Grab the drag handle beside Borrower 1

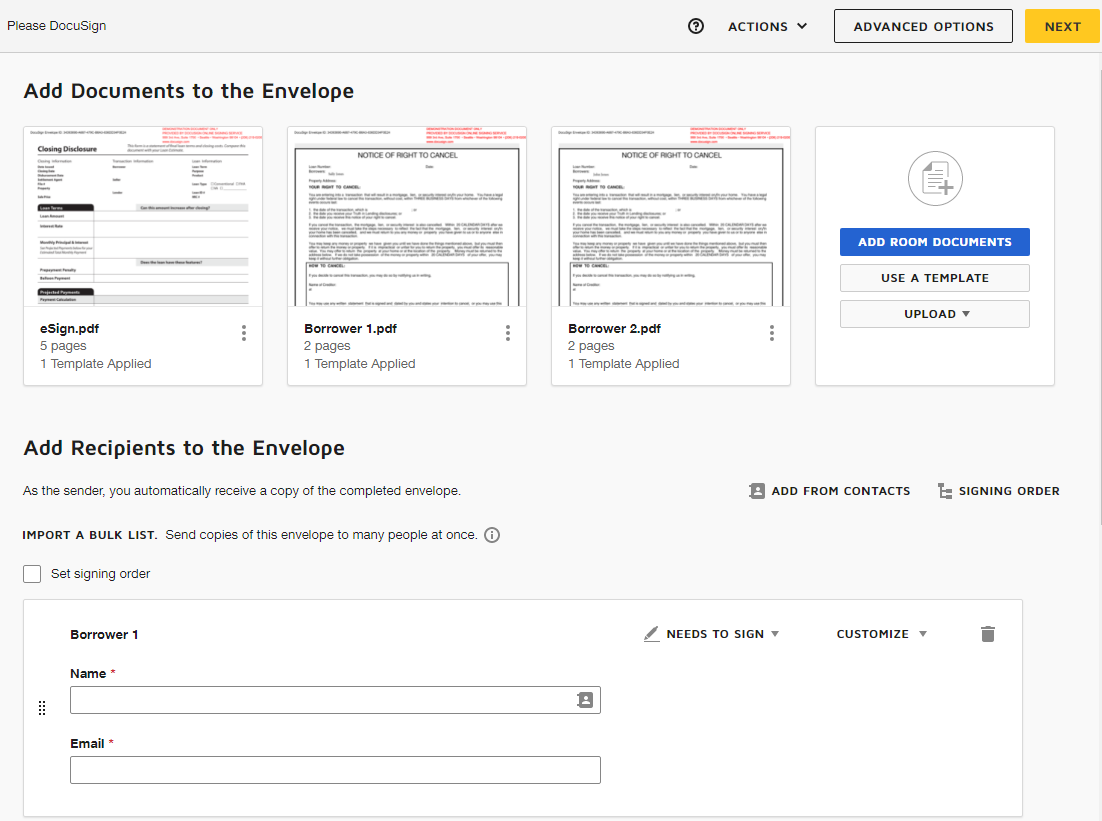pos(42,708)
